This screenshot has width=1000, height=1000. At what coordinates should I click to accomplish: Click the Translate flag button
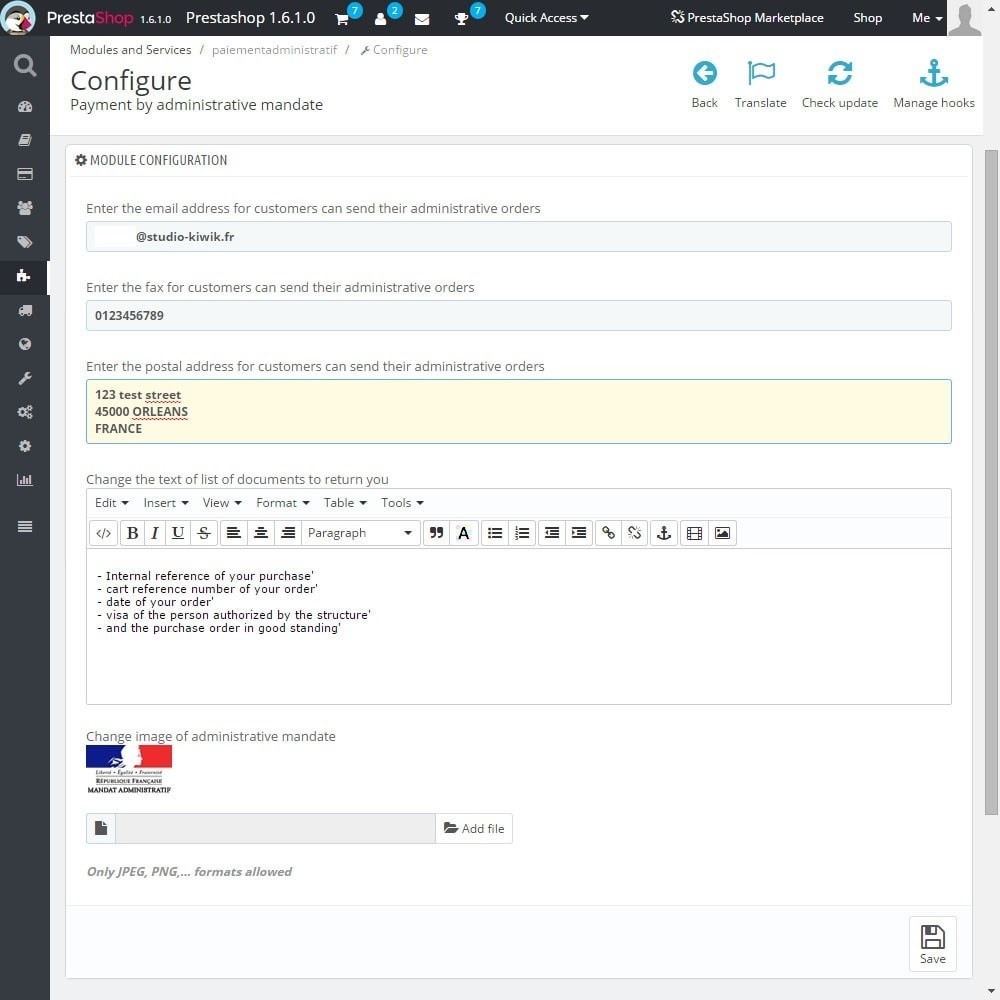(760, 84)
